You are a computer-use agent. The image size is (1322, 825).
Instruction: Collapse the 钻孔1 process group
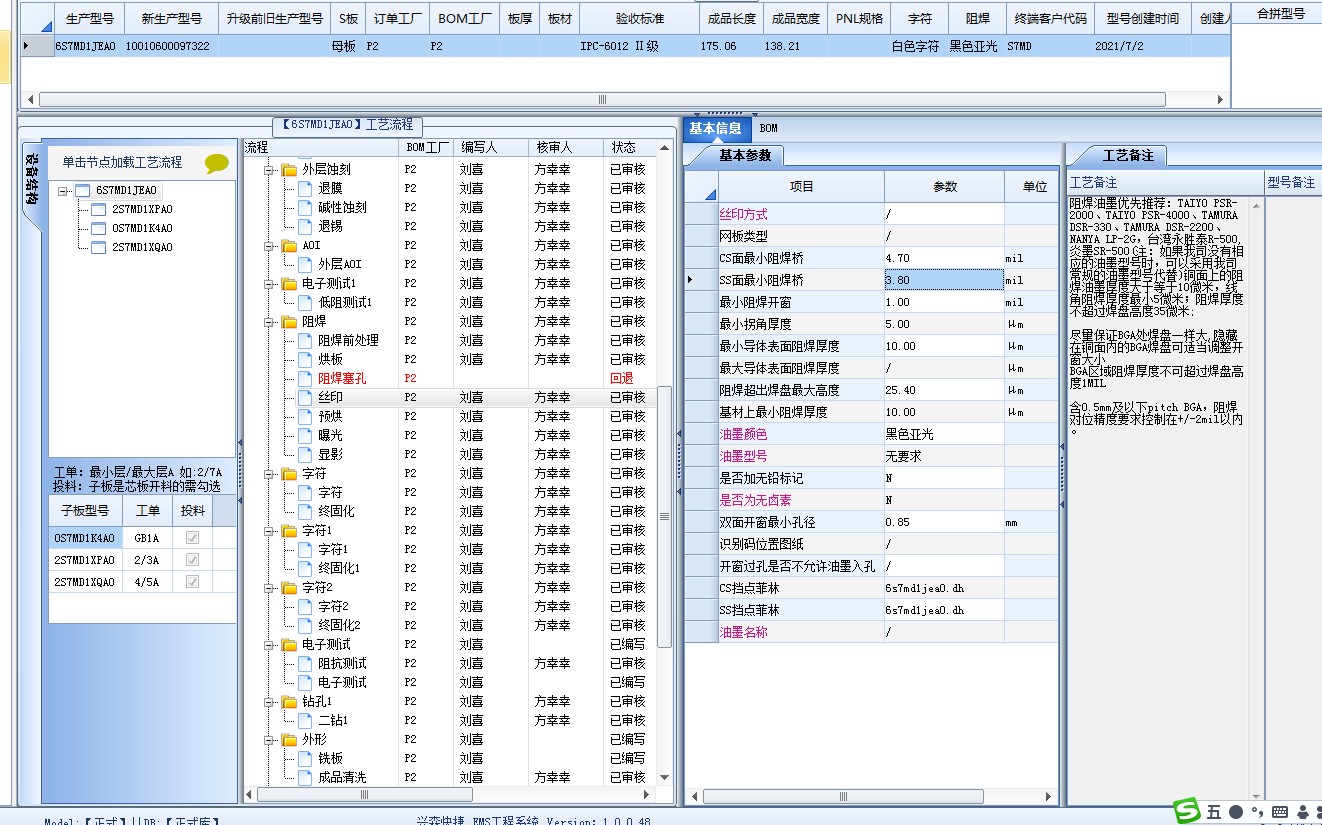(270, 702)
